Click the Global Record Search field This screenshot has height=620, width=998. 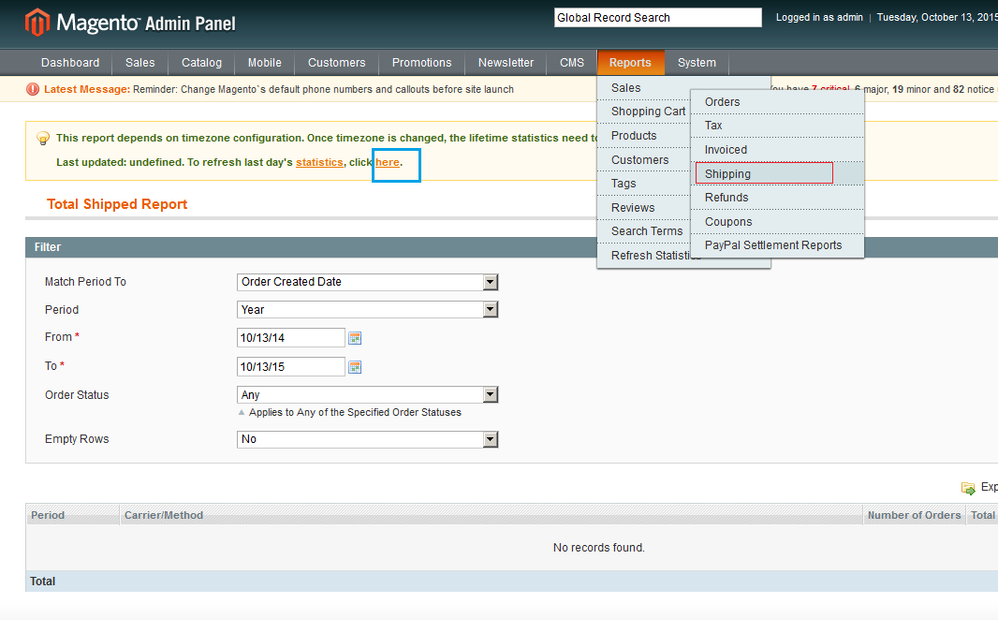(657, 17)
